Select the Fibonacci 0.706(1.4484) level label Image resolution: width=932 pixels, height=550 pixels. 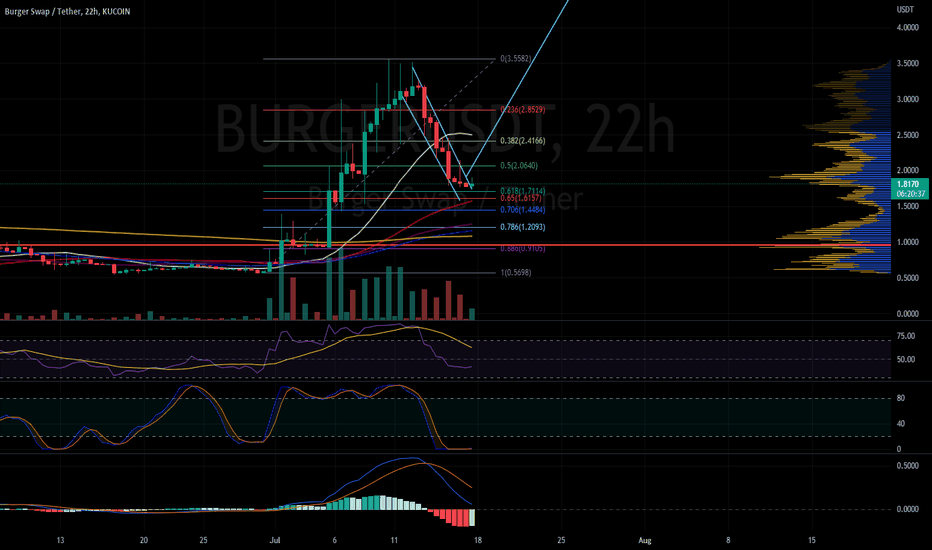[522, 210]
